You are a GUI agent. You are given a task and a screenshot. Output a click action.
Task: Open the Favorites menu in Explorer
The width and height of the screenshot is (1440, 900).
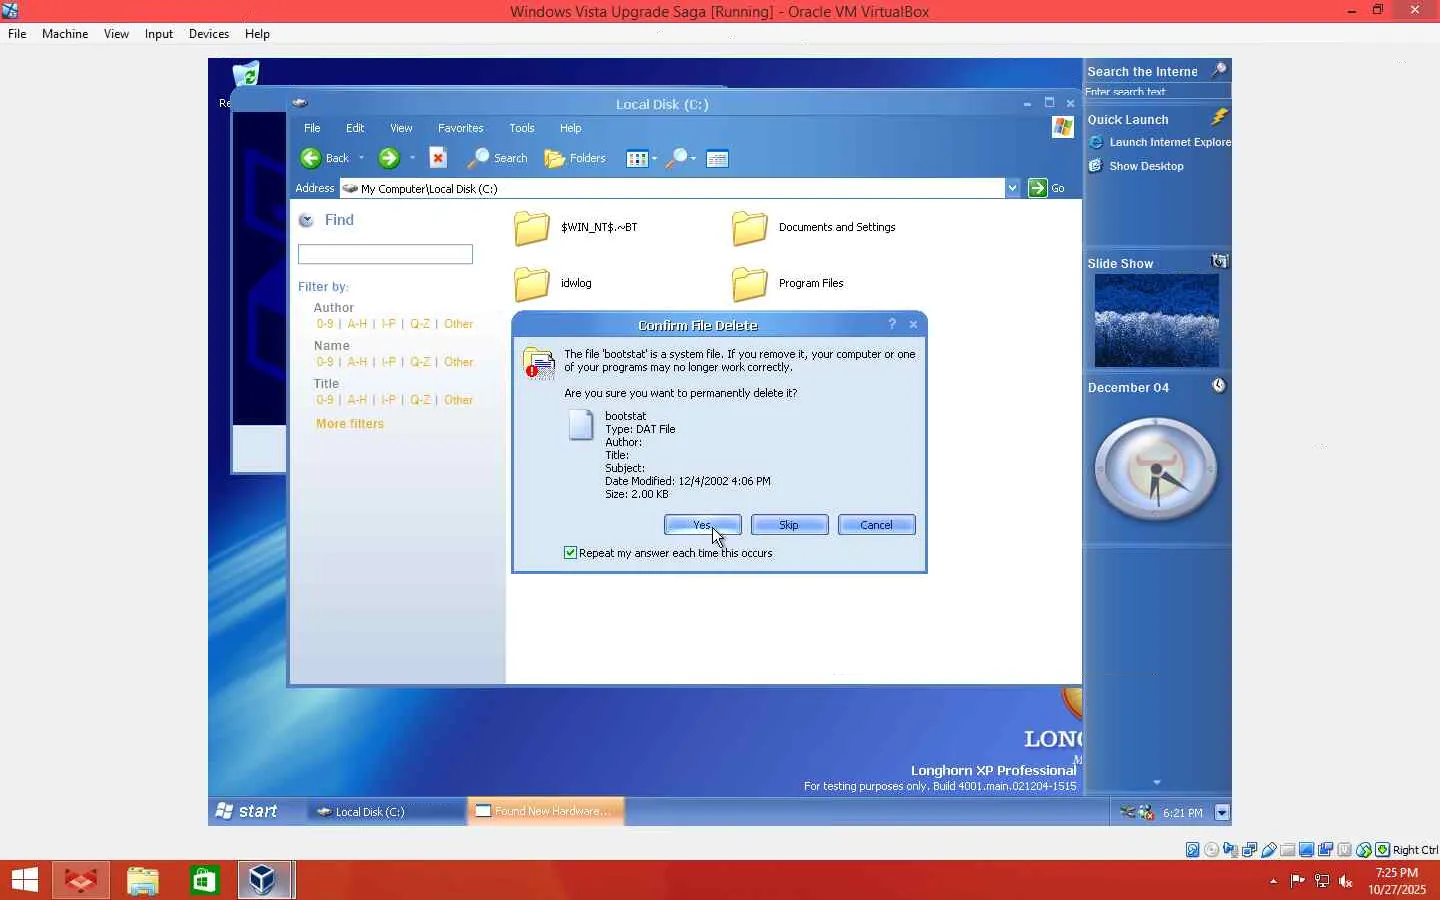(460, 128)
